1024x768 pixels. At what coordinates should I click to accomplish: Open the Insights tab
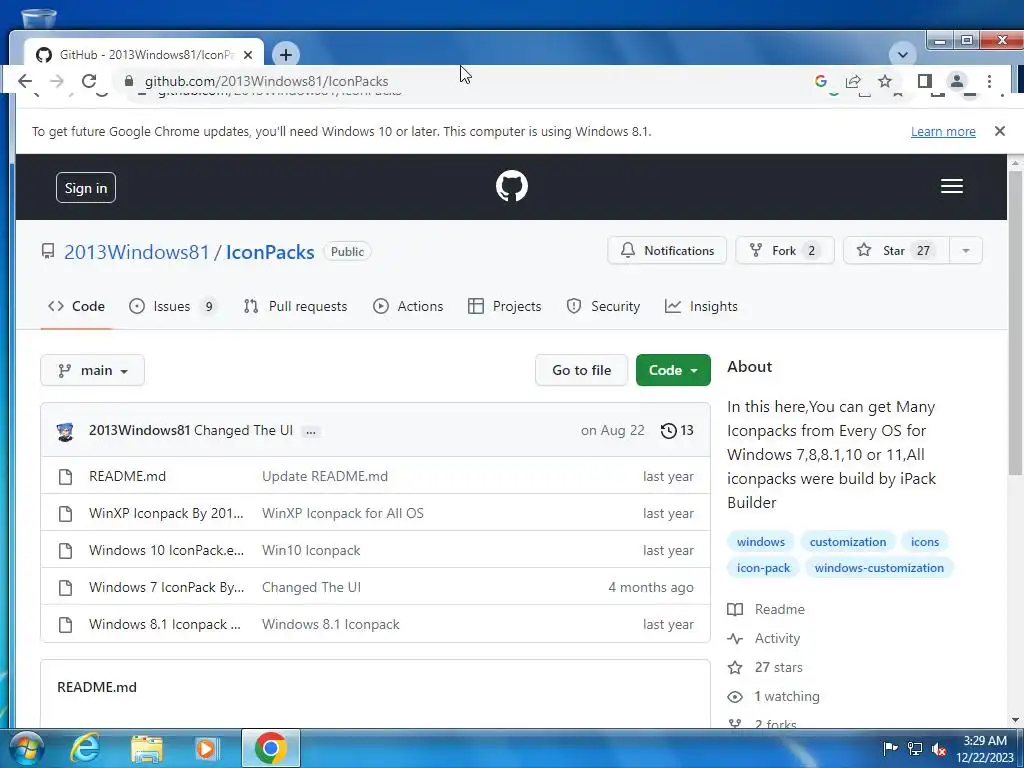click(701, 306)
